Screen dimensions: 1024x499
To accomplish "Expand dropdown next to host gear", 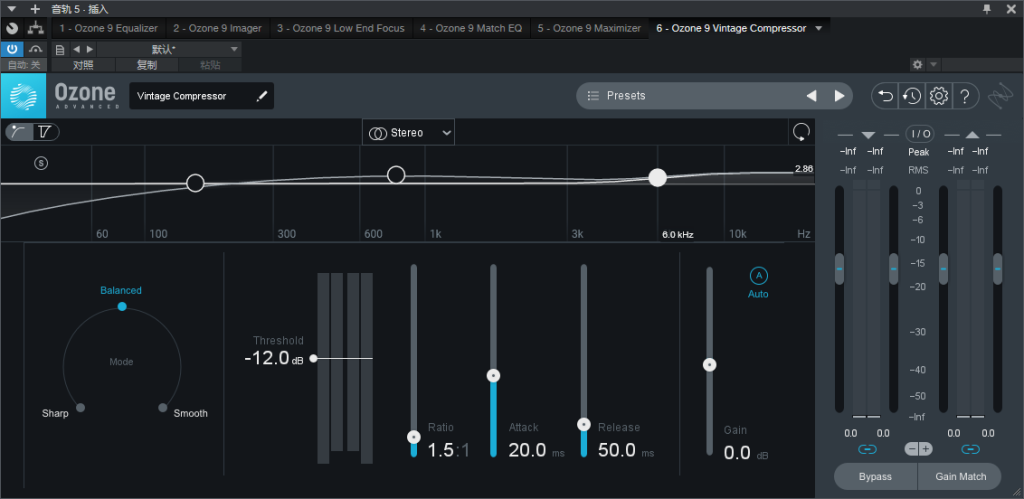I will click(x=933, y=65).
